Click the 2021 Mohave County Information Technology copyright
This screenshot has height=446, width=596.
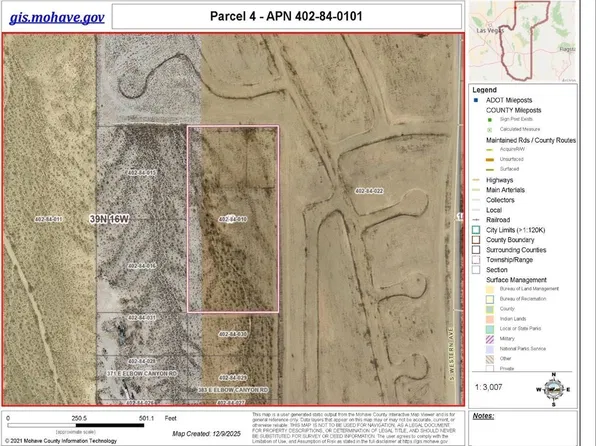[61, 441]
